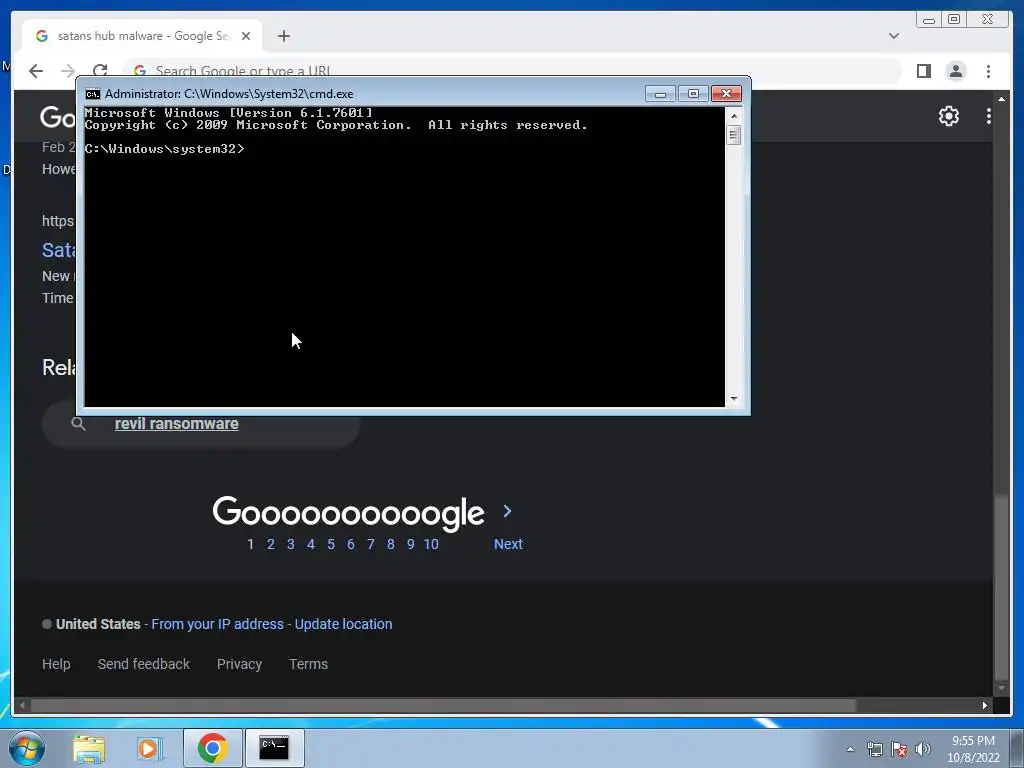
Task: Open Terms footer link
Action: [x=308, y=664]
